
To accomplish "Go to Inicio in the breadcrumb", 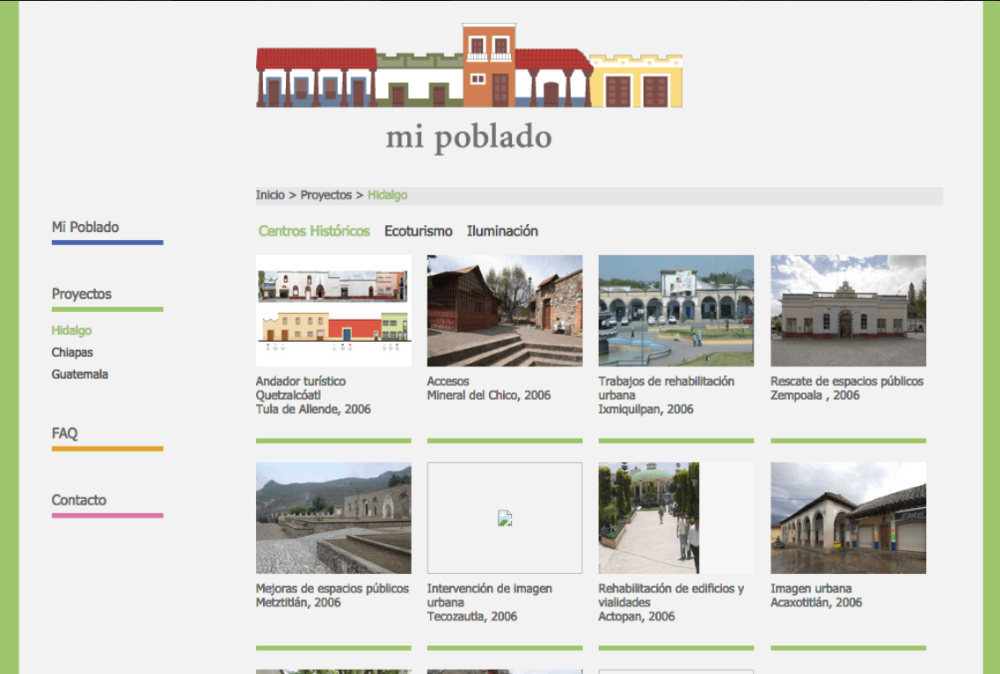I will [x=270, y=195].
